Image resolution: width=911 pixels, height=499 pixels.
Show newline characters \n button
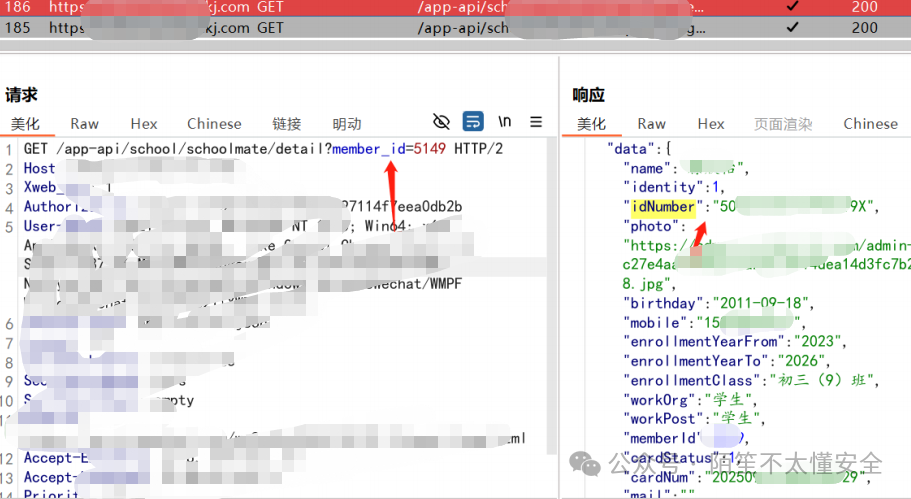tap(504, 121)
